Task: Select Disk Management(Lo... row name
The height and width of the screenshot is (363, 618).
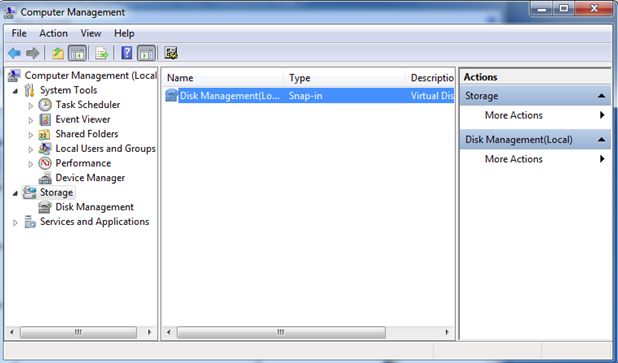Action: (x=230, y=96)
